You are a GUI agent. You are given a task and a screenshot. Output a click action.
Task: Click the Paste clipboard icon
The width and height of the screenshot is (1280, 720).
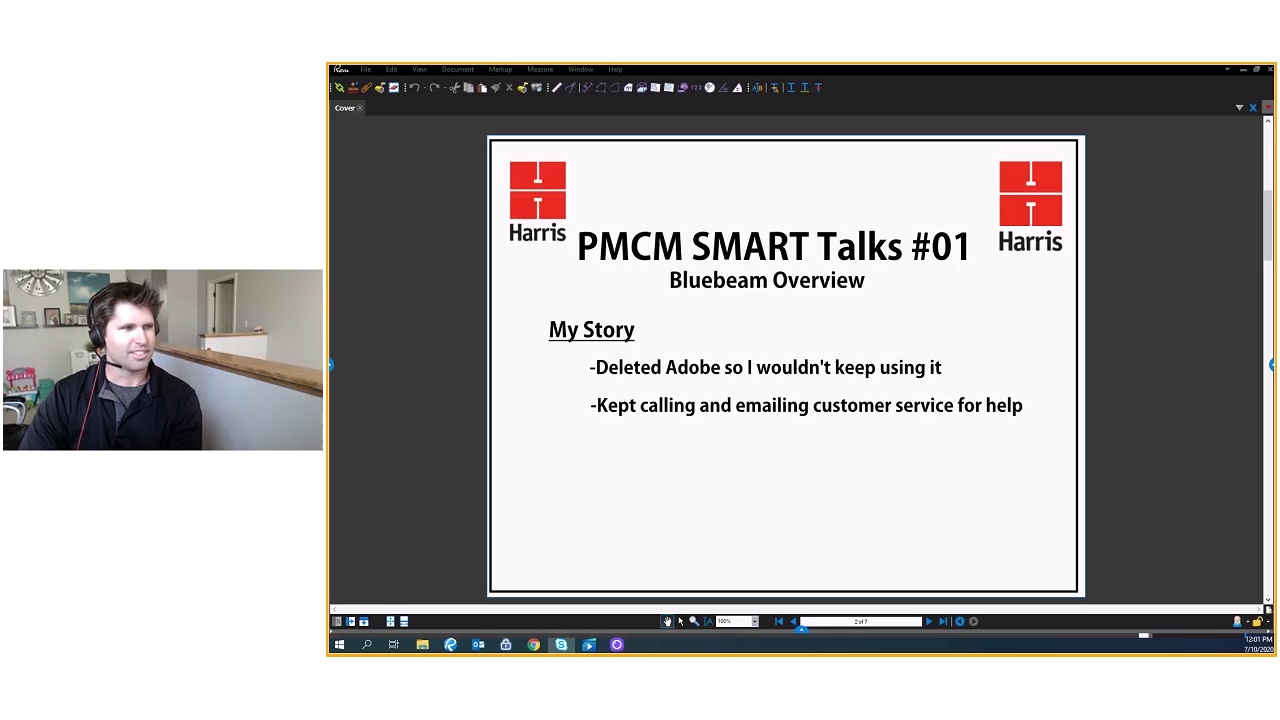click(482, 87)
